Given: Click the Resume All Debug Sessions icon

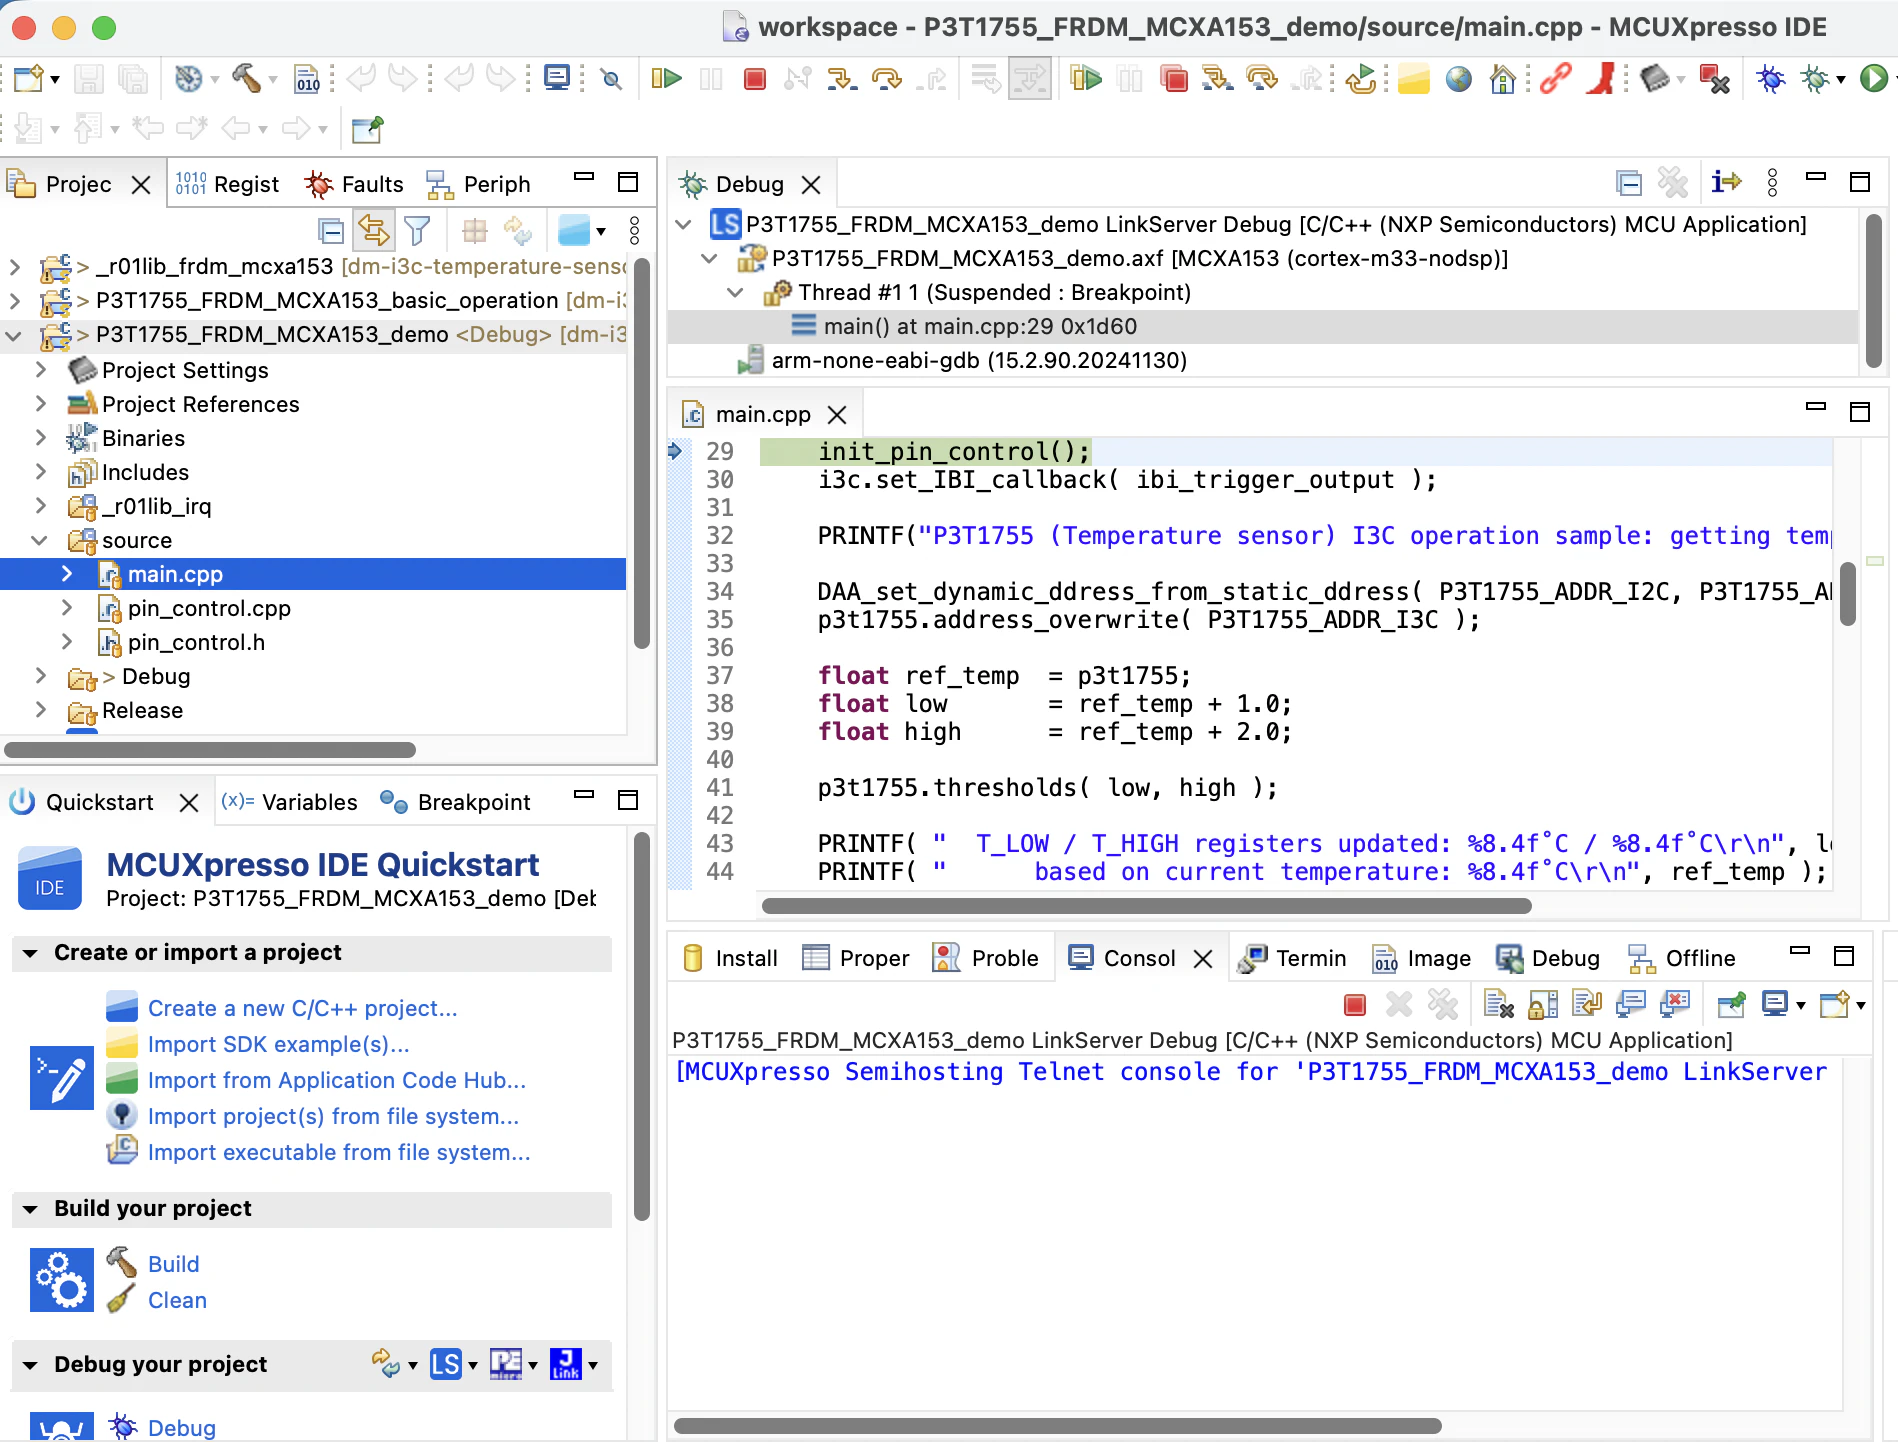Looking at the screenshot, I should pos(1085,78).
